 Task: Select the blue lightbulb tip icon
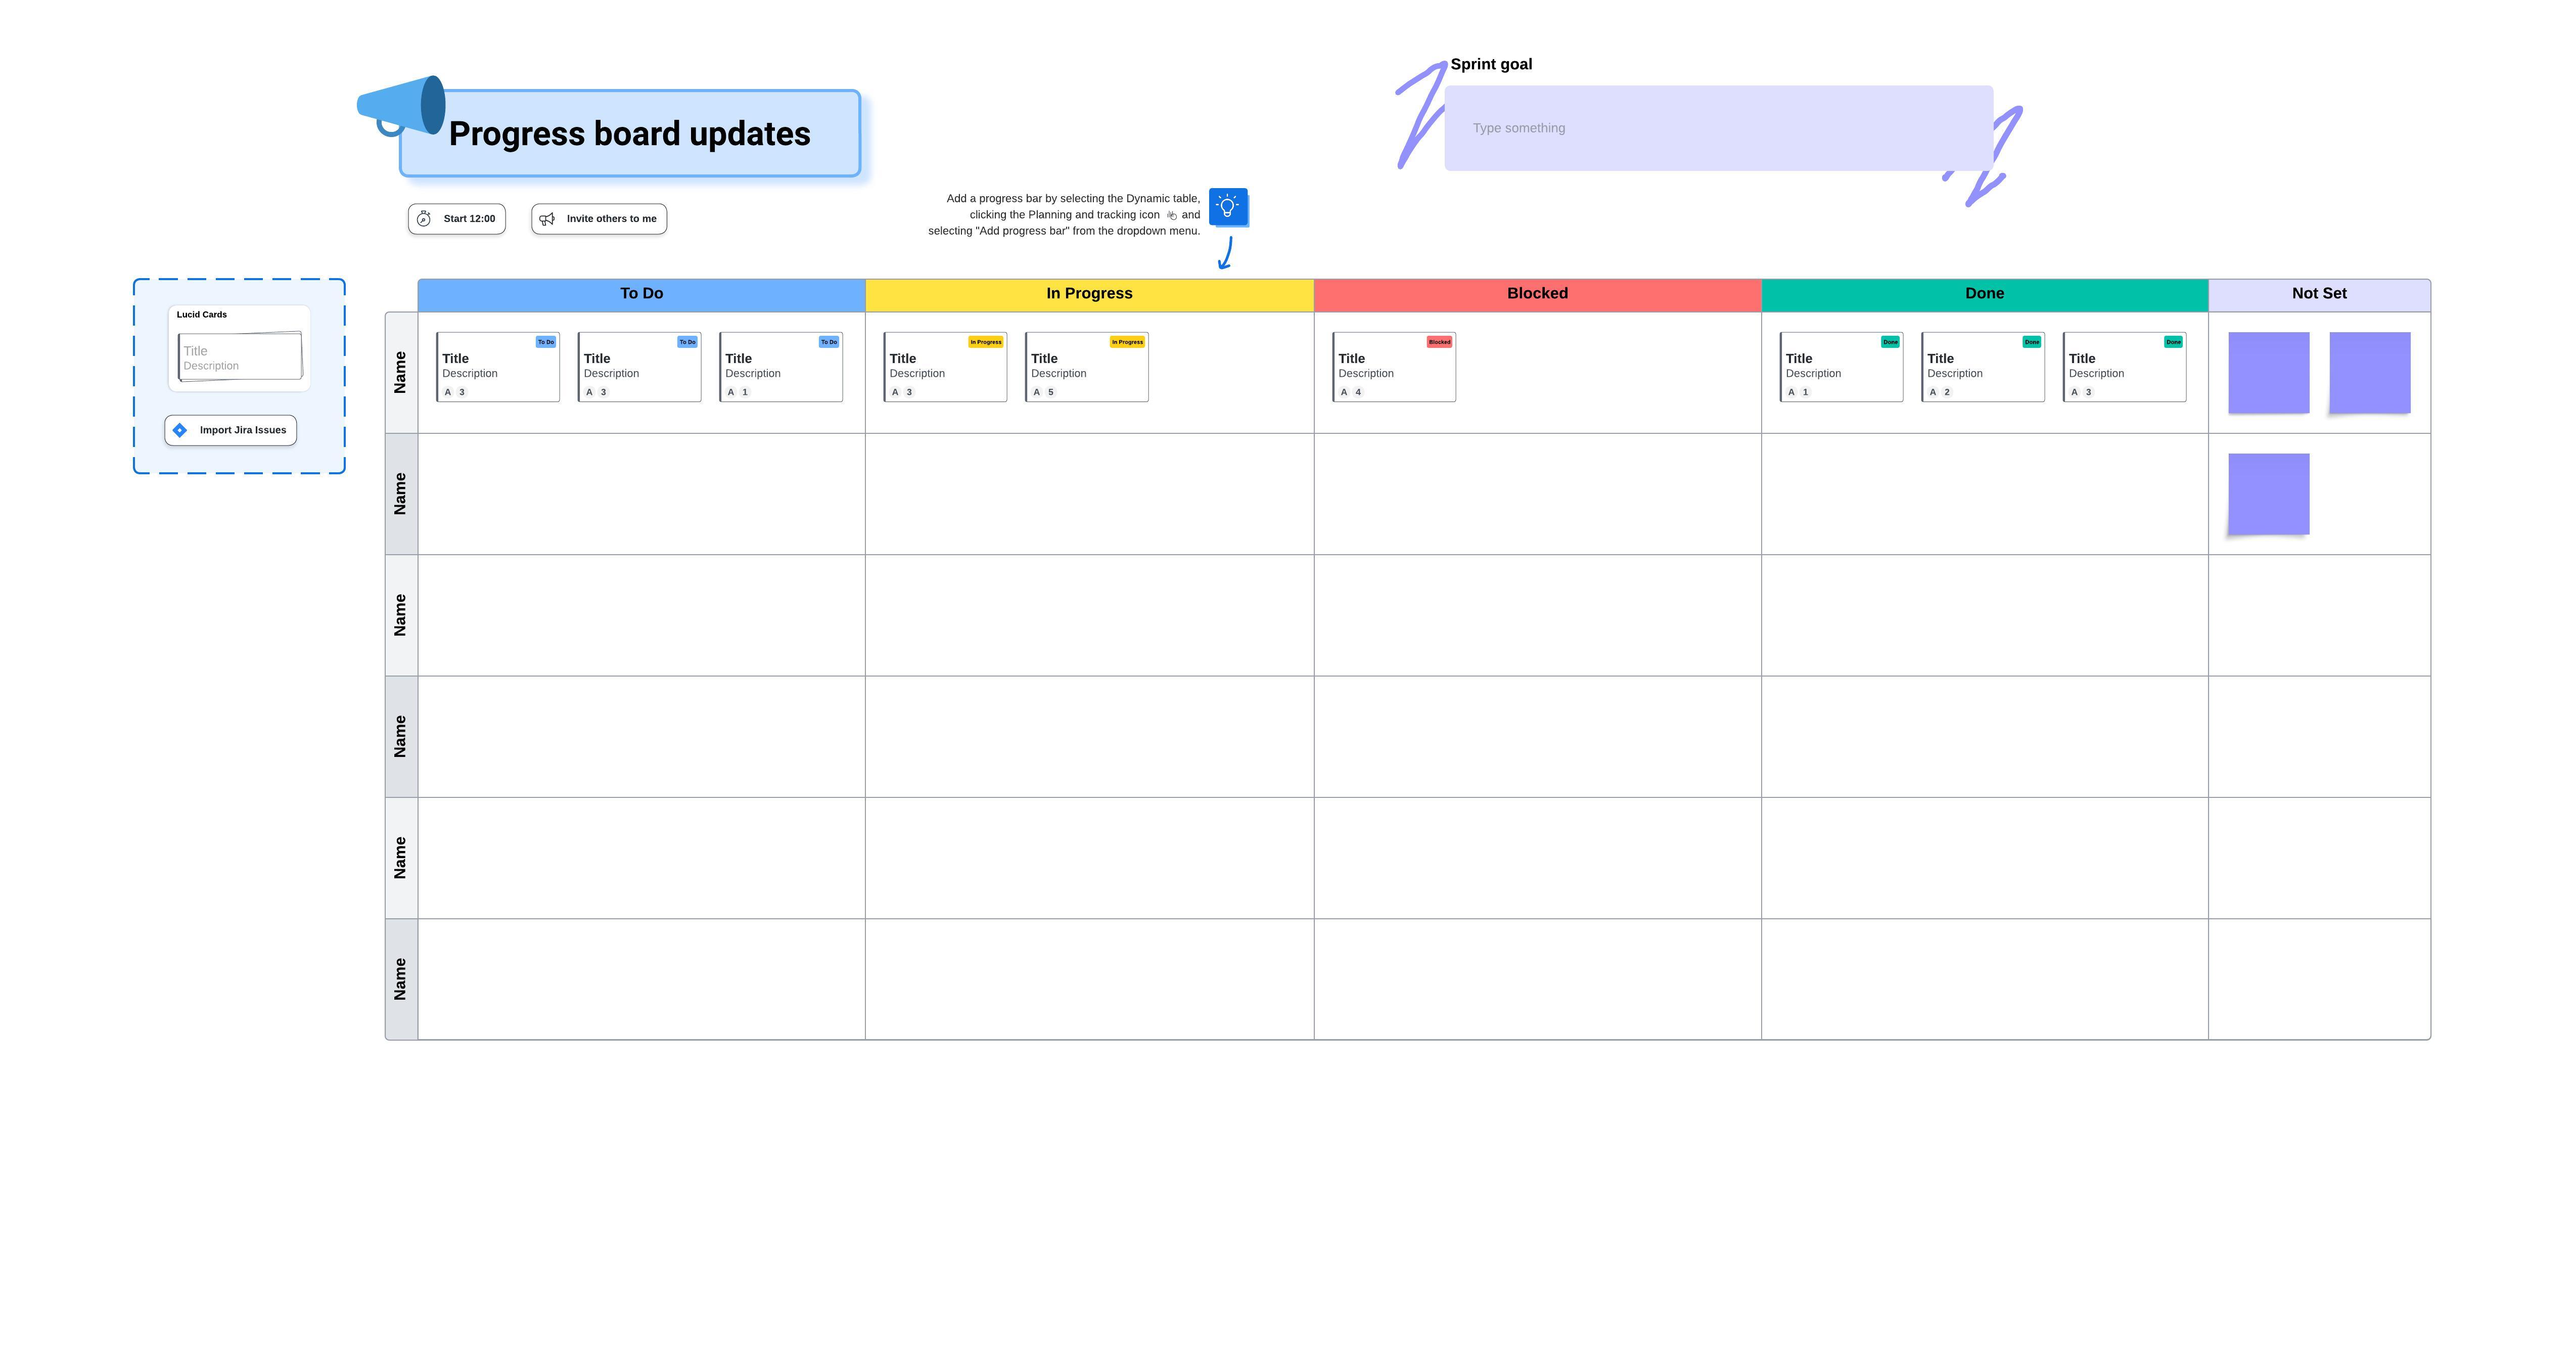point(1228,207)
